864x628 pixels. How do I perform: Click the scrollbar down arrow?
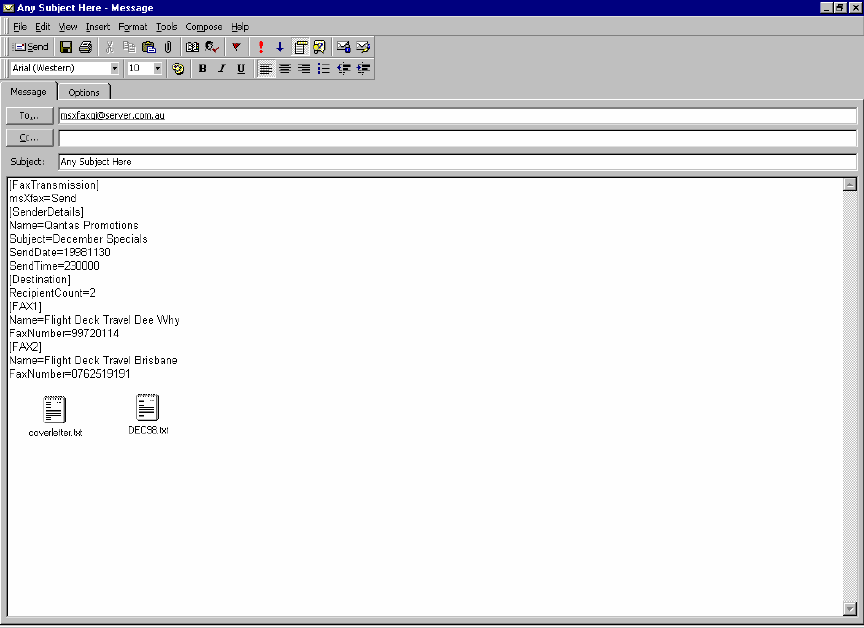[850, 609]
